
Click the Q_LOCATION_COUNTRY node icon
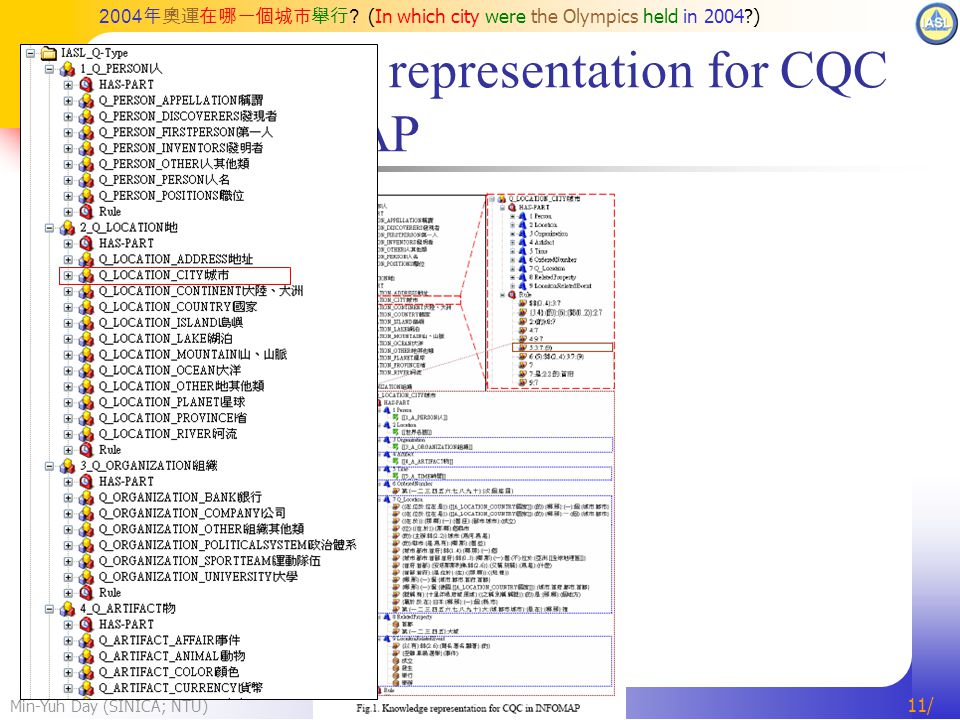(86, 307)
